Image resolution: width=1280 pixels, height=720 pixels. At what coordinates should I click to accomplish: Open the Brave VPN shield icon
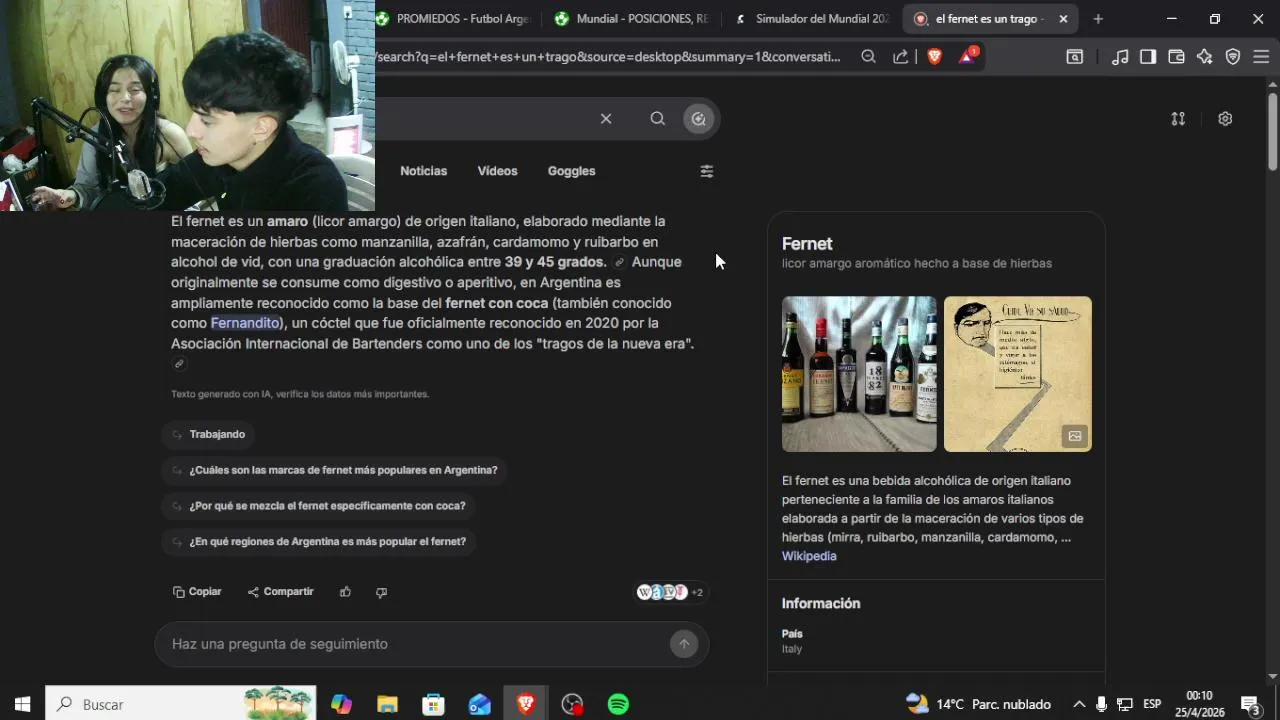point(1233,57)
